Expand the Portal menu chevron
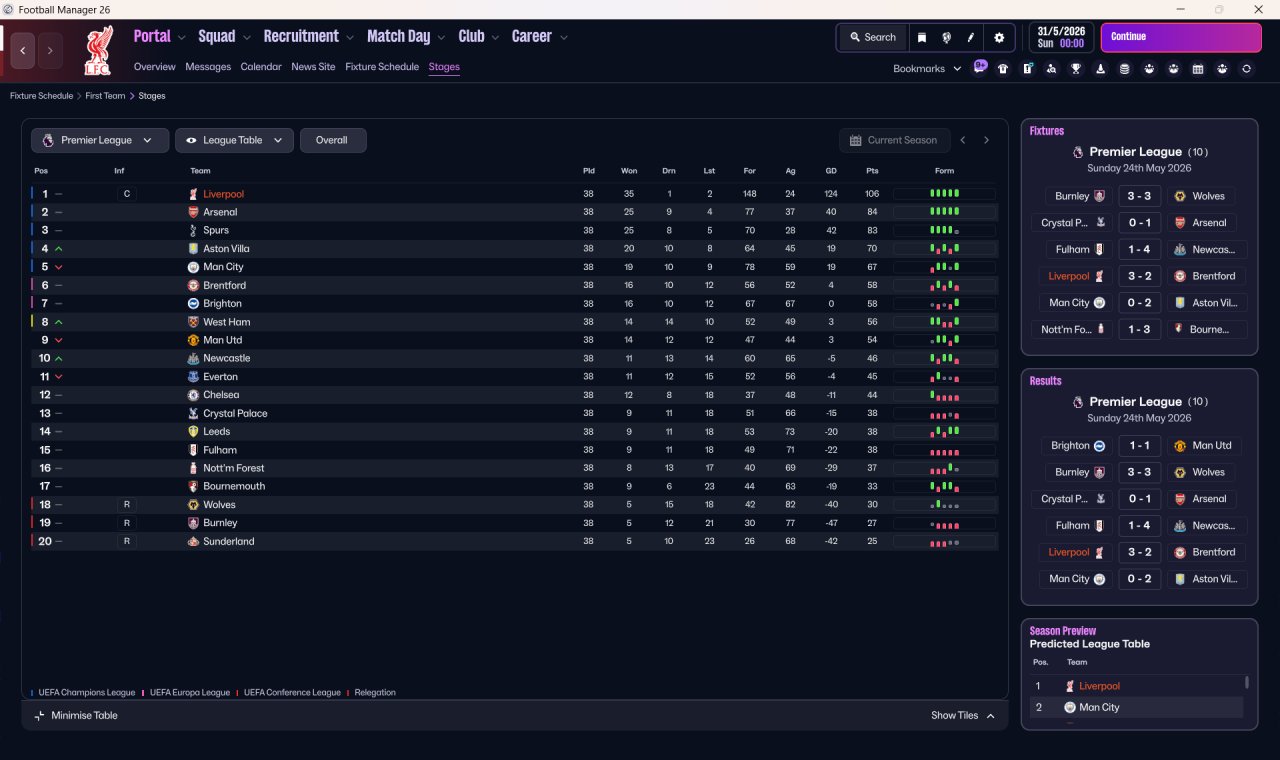The height and width of the screenshot is (760, 1280). 182,38
